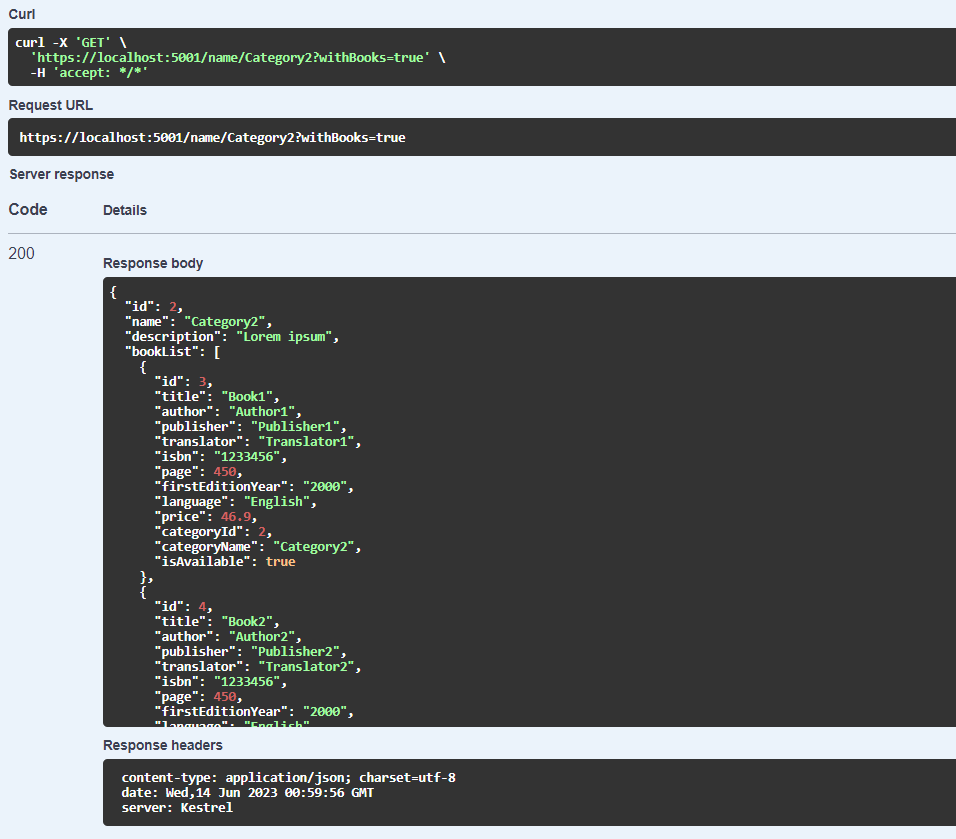Click the "categoryName": "Category2" line
Image resolution: width=956 pixels, height=839 pixels.
click(258, 547)
